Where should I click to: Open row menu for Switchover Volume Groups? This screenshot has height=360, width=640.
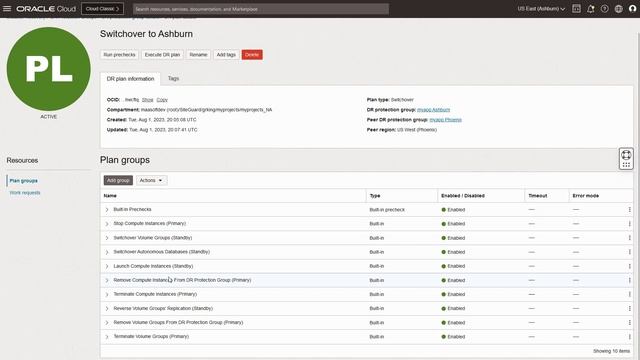[x=629, y=238]
